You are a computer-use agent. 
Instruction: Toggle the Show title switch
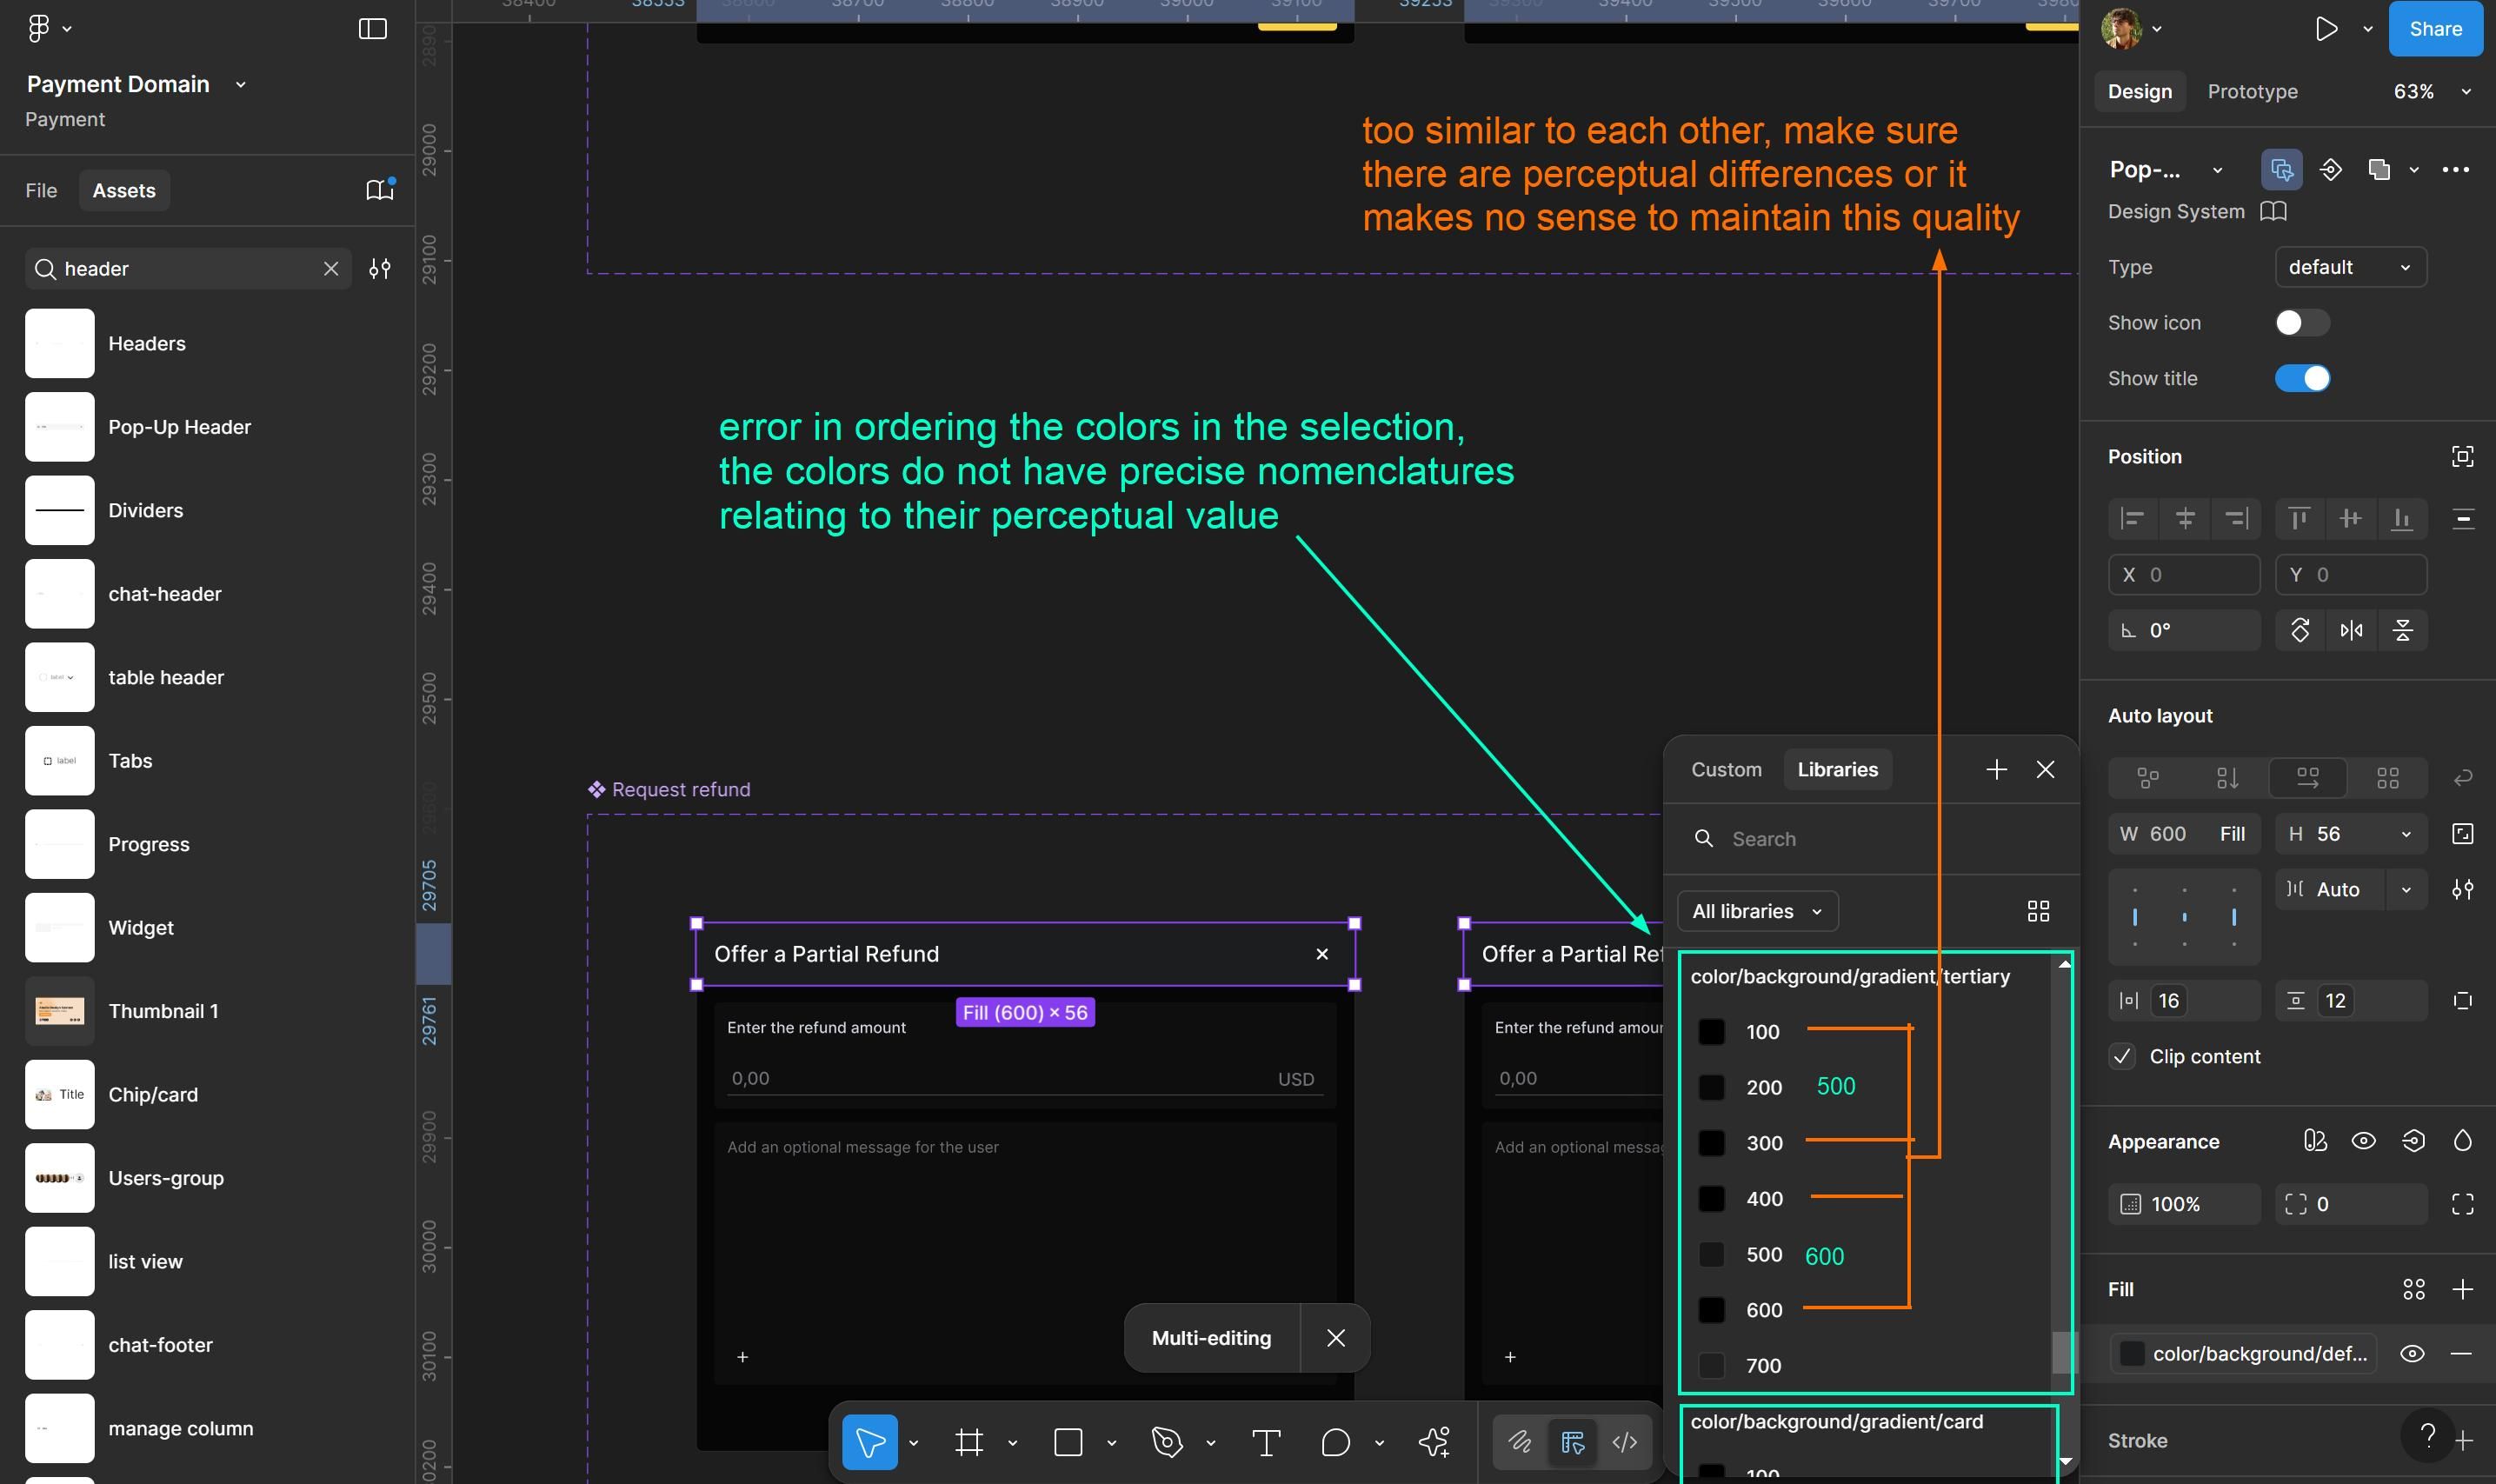point(2301,379)
